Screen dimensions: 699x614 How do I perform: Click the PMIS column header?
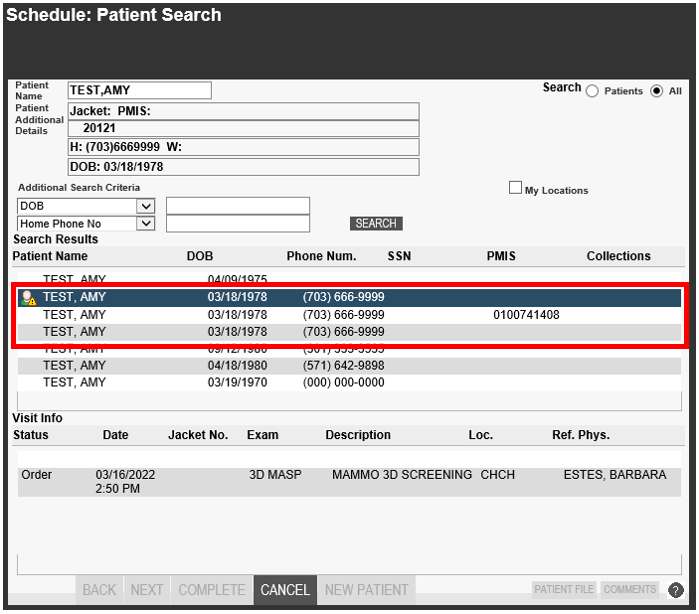click(501, 256)
